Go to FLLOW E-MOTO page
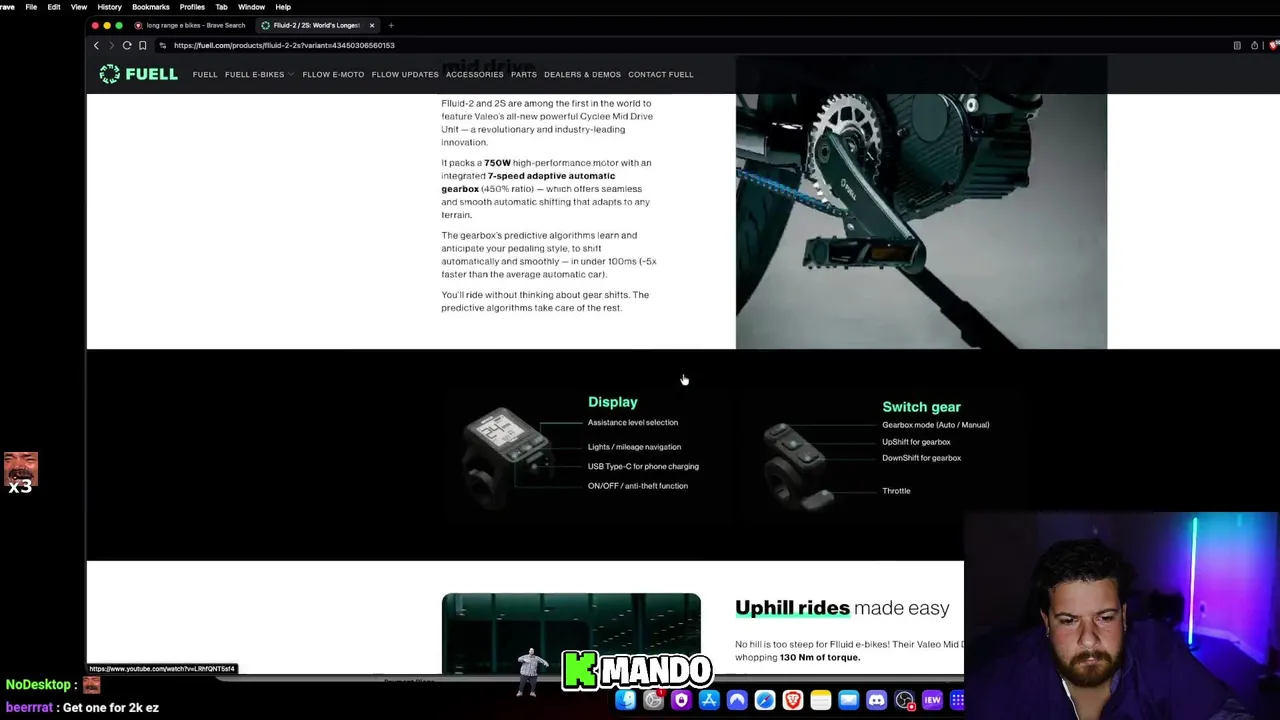This screenshot has height=720, width=1280. tap(333, 74)
